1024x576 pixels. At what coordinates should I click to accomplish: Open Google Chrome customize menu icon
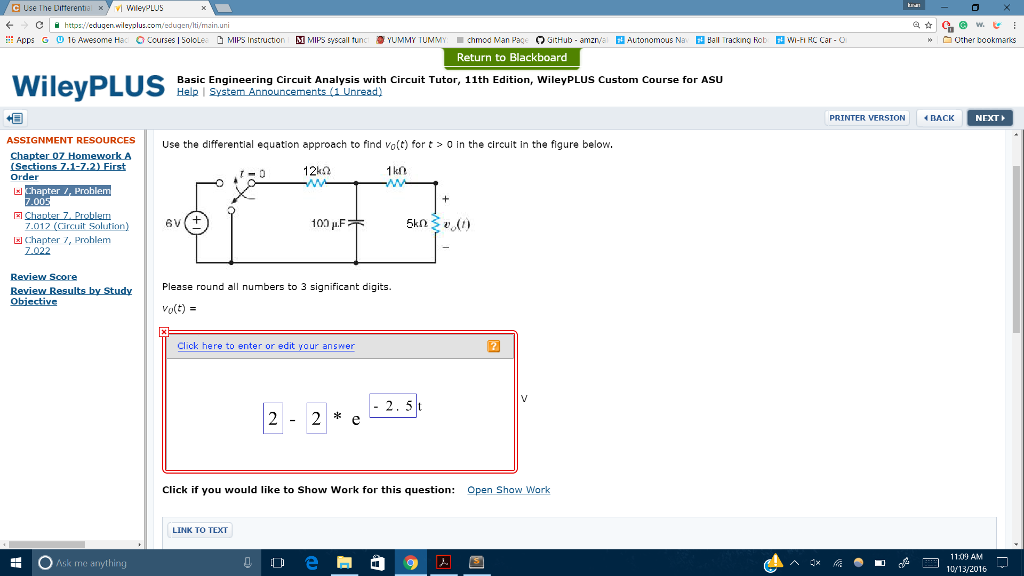(1013, 25)
